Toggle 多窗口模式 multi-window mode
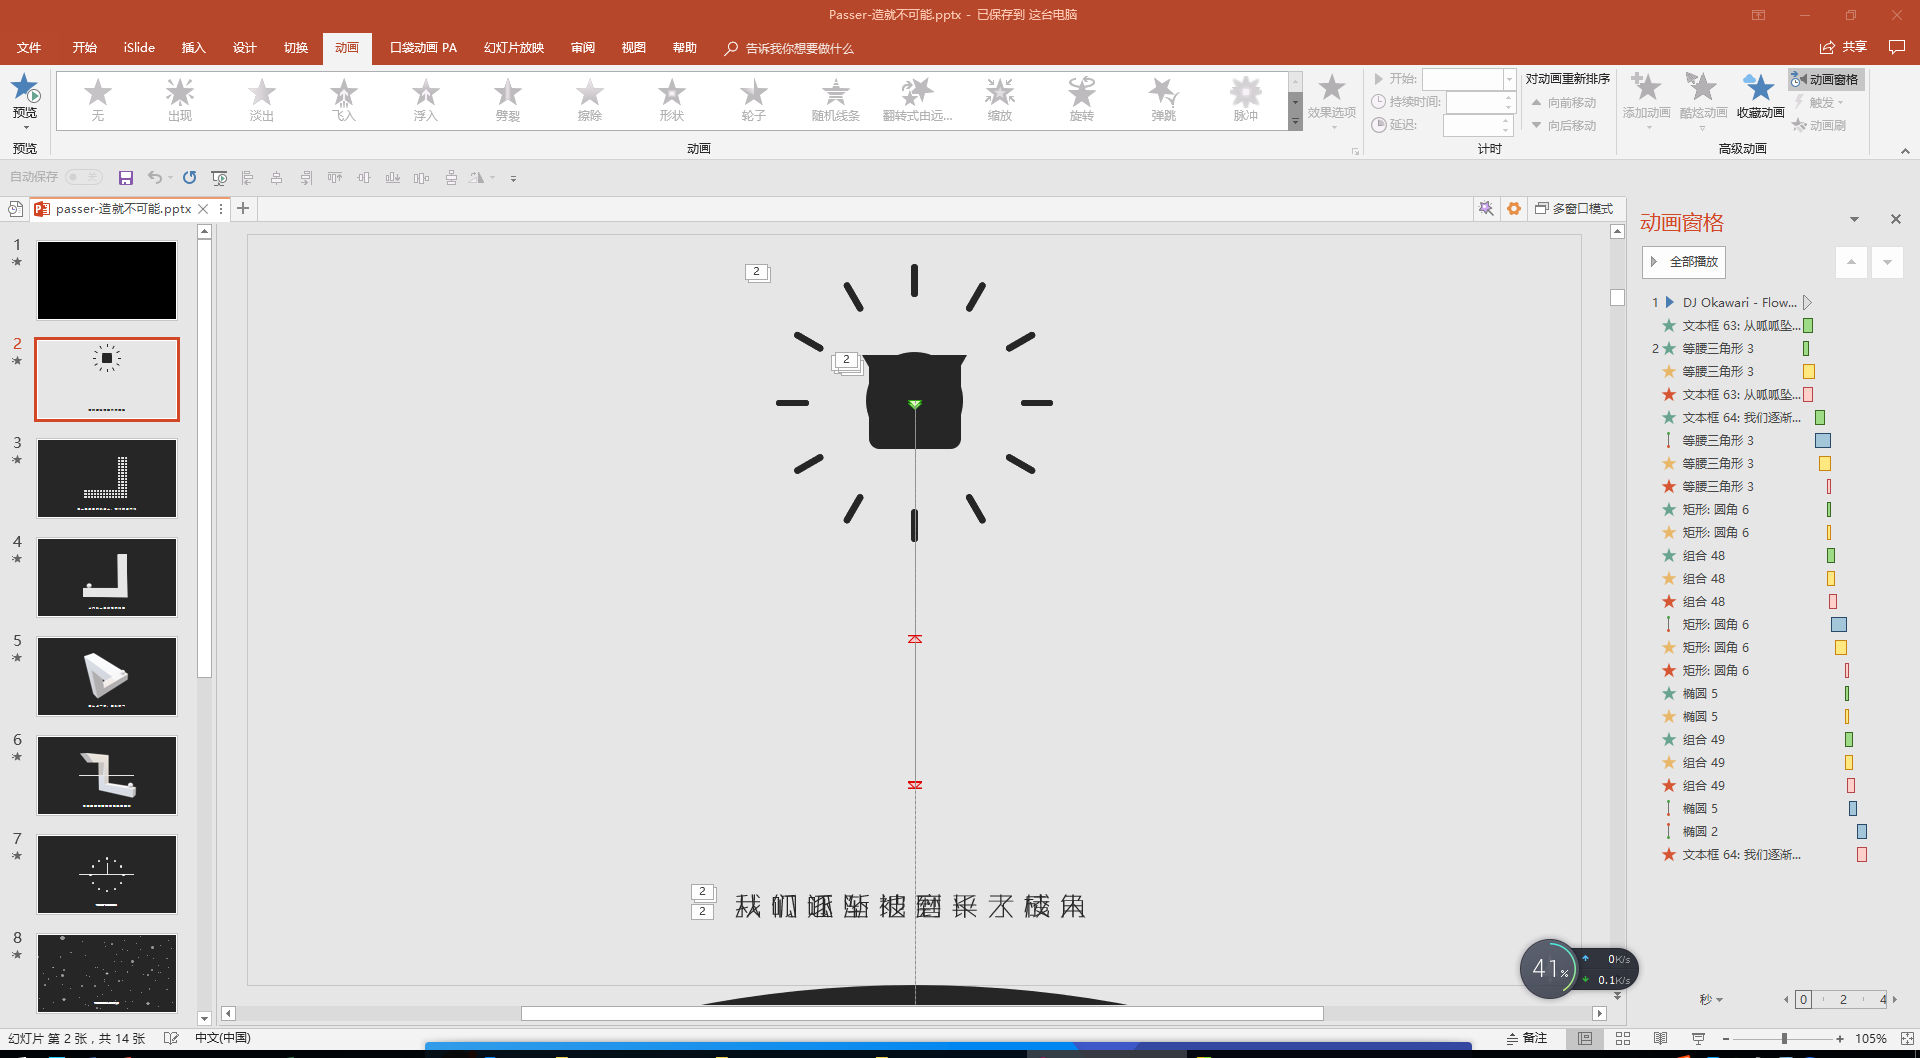 1575,208
